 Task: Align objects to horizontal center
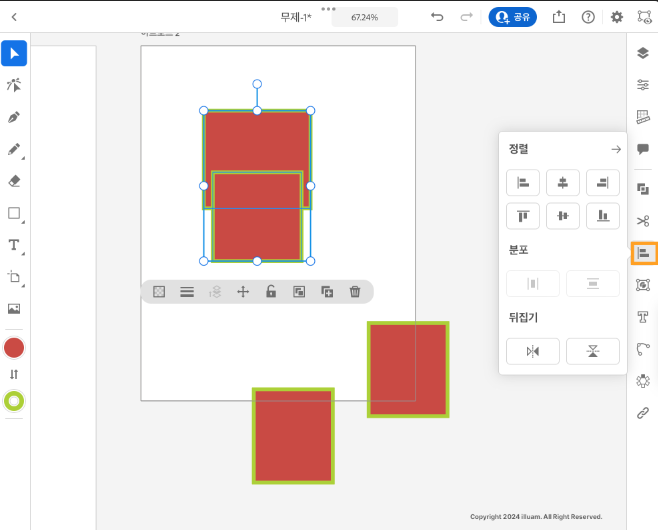[x=562, y=183]
